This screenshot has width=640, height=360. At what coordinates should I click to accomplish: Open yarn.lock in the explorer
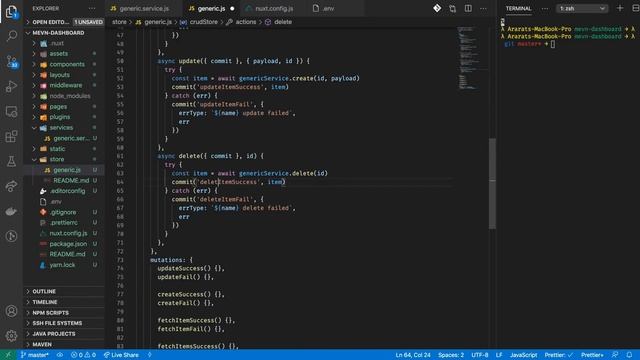click(62, 265)
